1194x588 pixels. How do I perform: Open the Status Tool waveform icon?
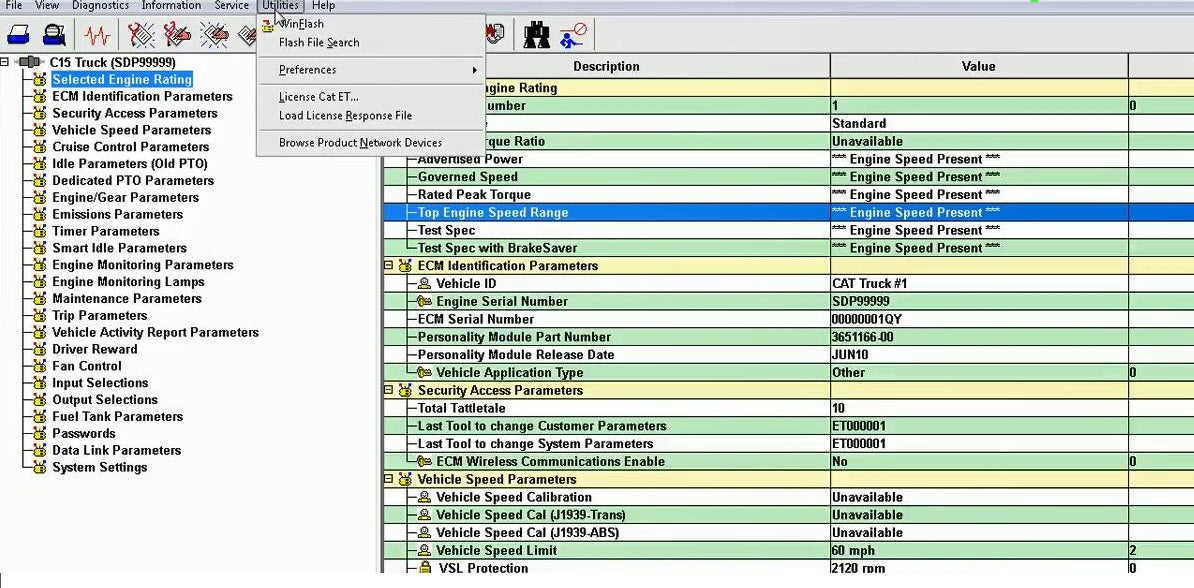[97, 36]
